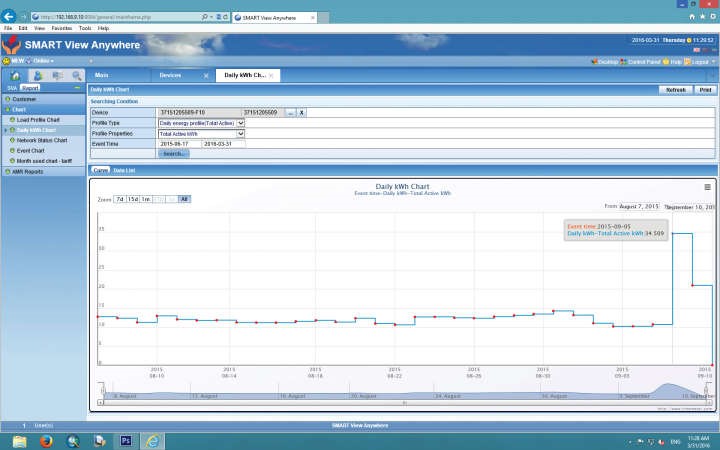Expand the Customer sidebar section
This screenshot has width=720, height=450.
point(43,99)
